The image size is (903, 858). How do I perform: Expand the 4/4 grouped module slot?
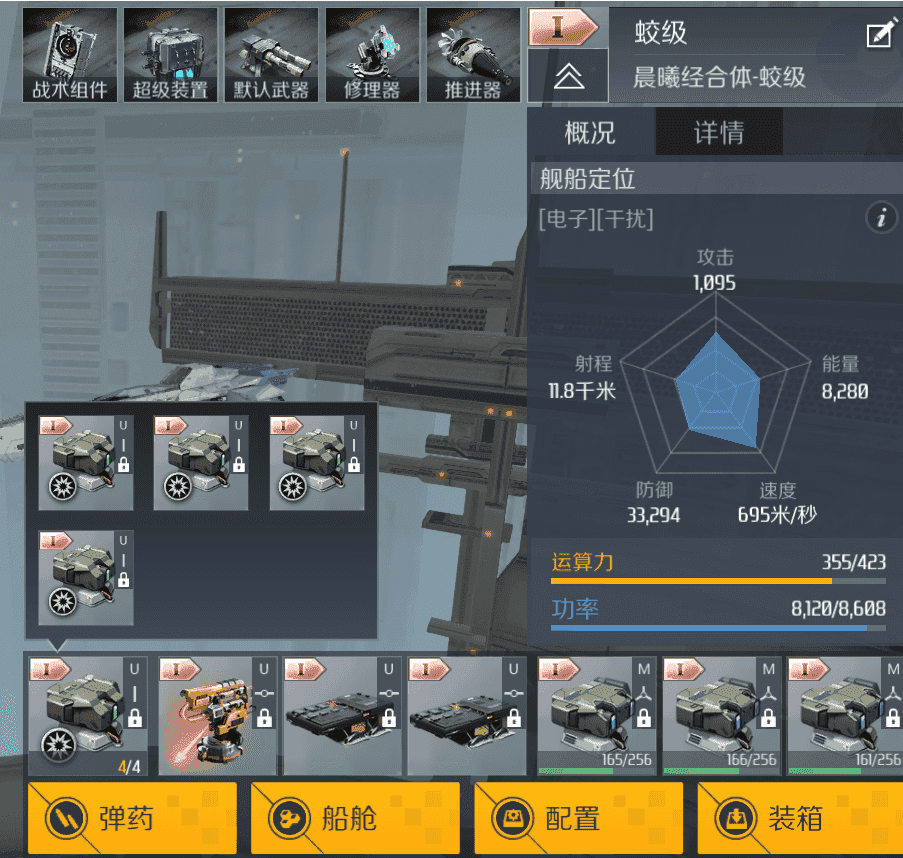pos(88,716)
